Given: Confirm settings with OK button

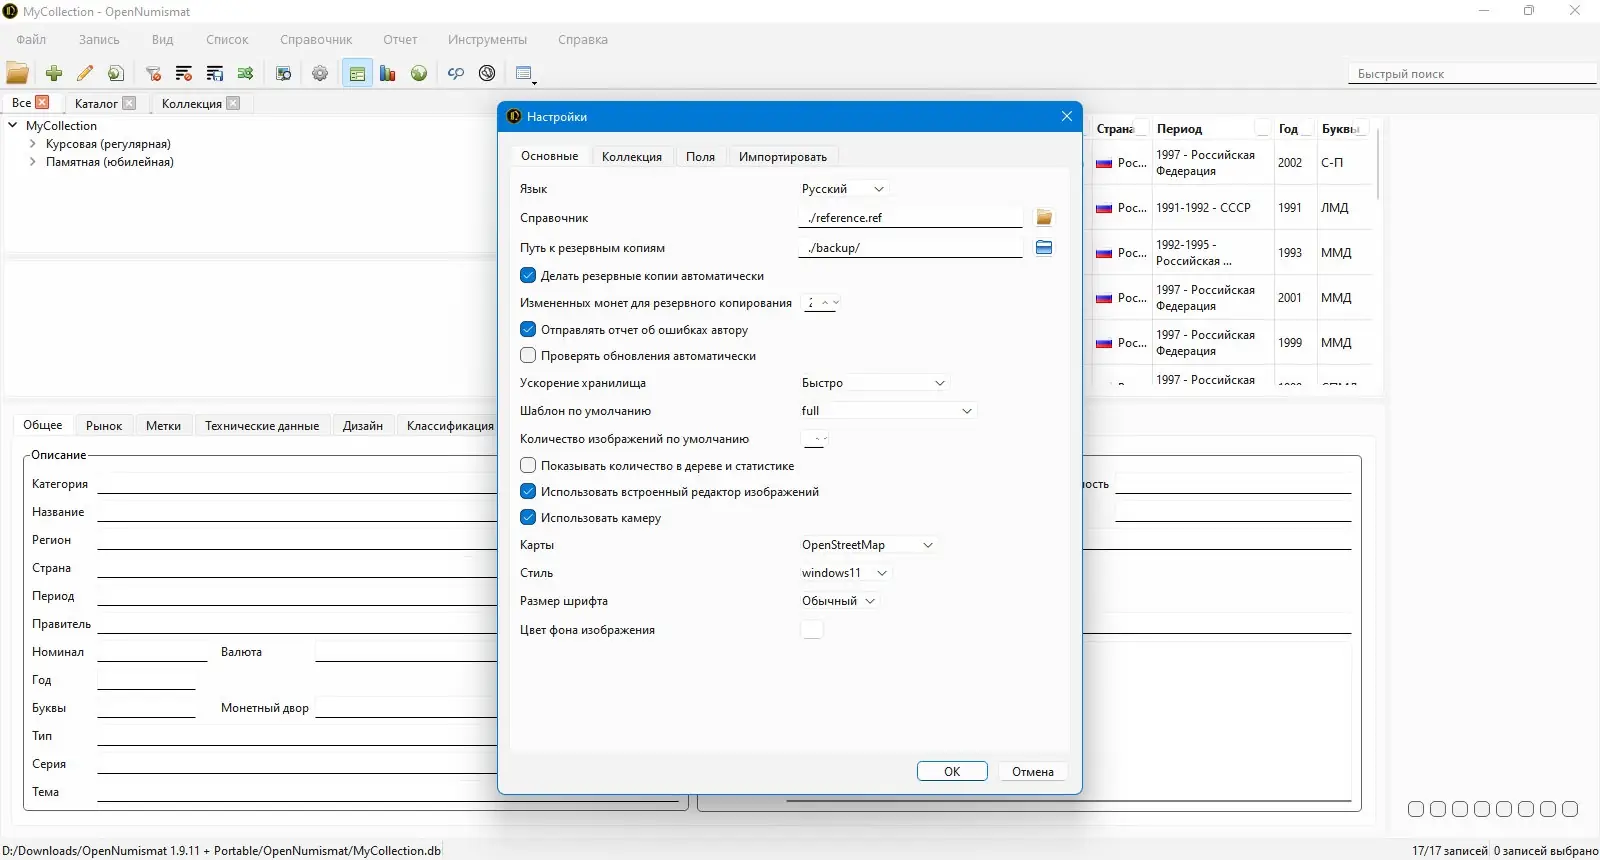Looking at the screenshot, I should pyautogui.click(x=952, y=772).
